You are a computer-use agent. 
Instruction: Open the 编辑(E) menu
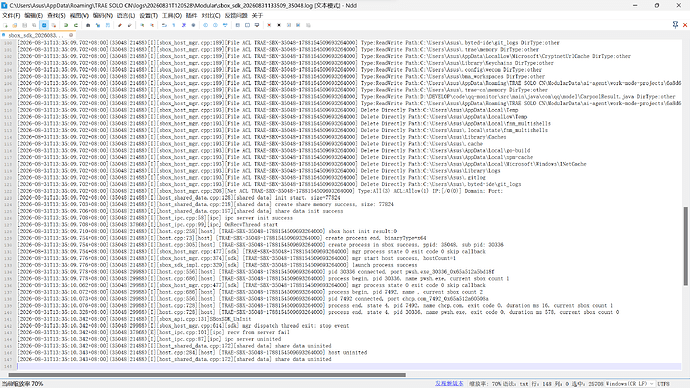click(x=33, y=15)
